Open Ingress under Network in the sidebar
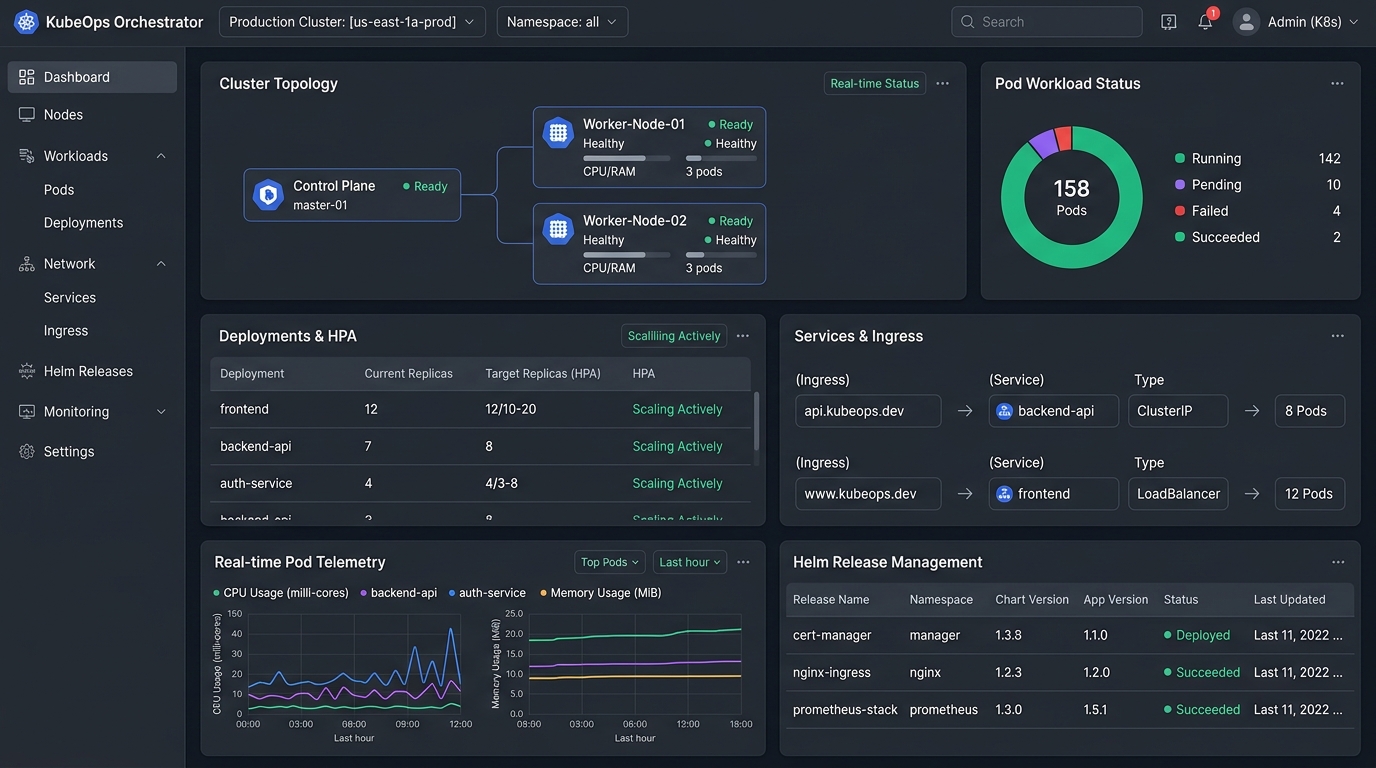Image resolution: width=1376 pixels, height=768 pixels. tap(66, 331)
